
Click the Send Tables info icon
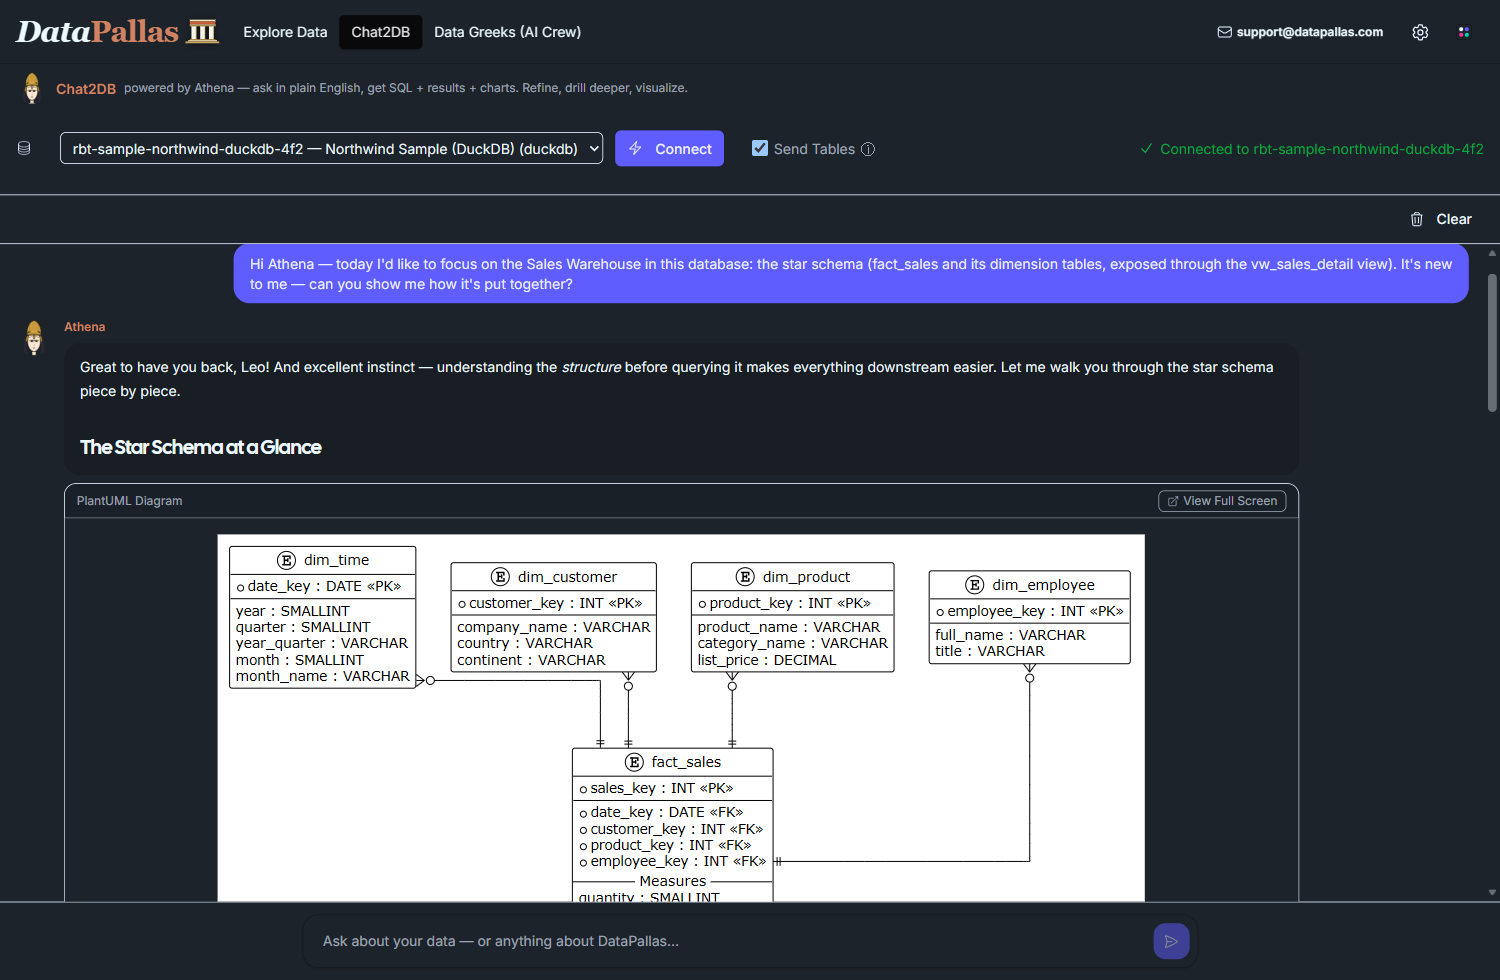[868, 149]
